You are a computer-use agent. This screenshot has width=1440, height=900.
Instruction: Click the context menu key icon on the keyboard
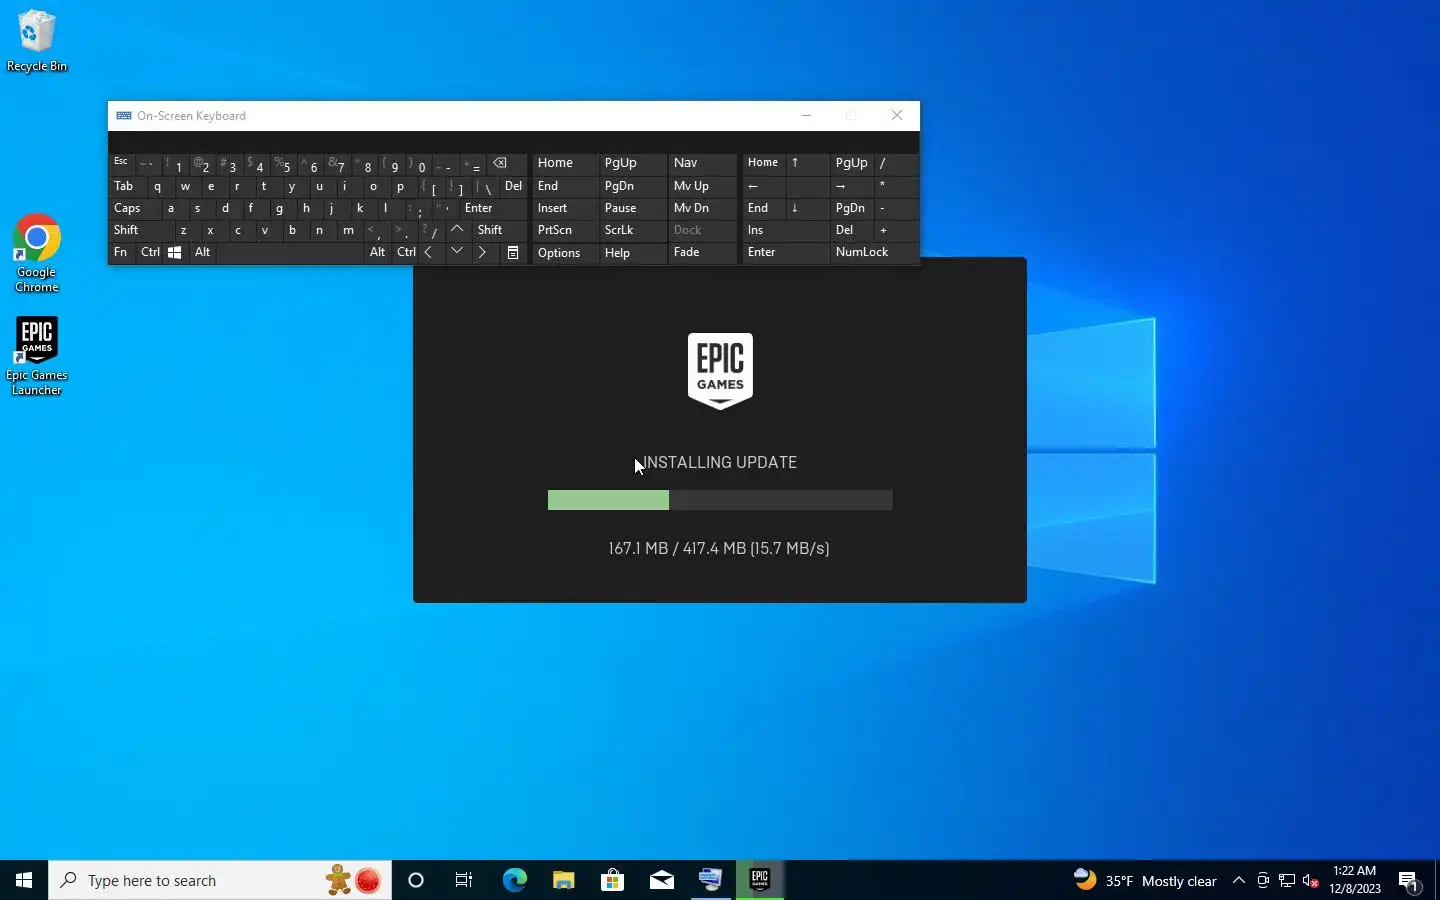coord(513,253)
